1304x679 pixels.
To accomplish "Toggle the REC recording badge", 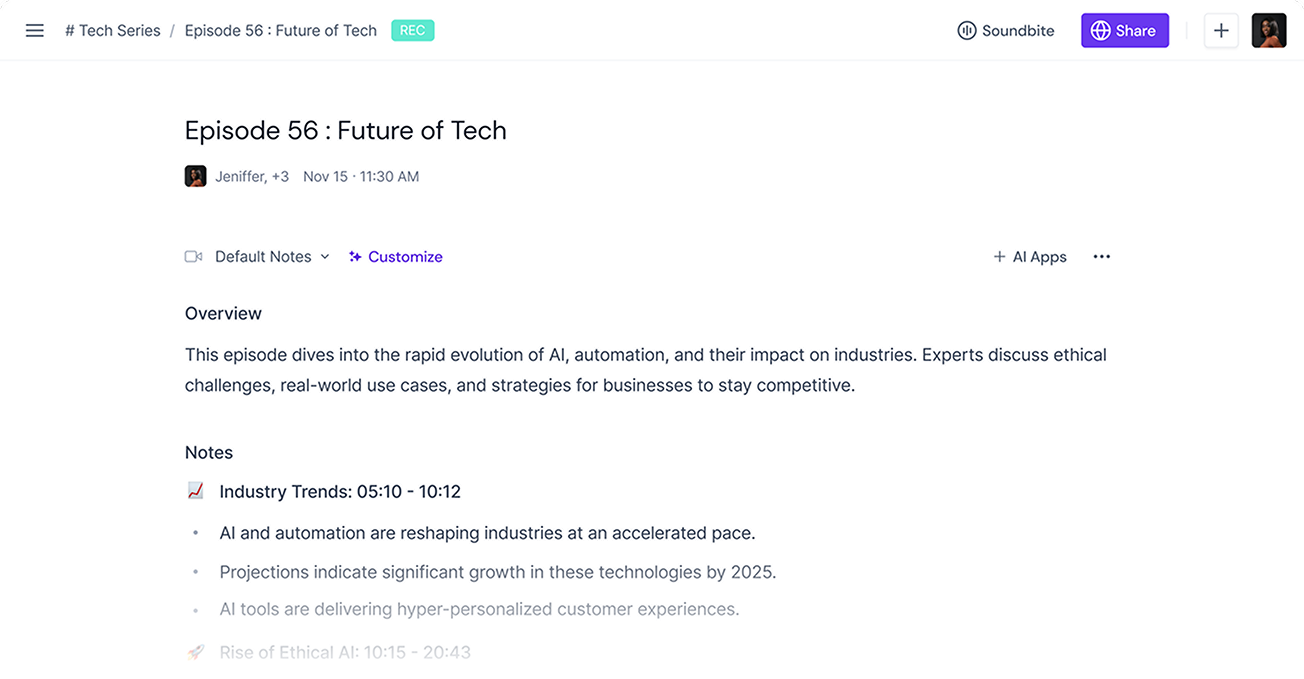I will [412, 30].
